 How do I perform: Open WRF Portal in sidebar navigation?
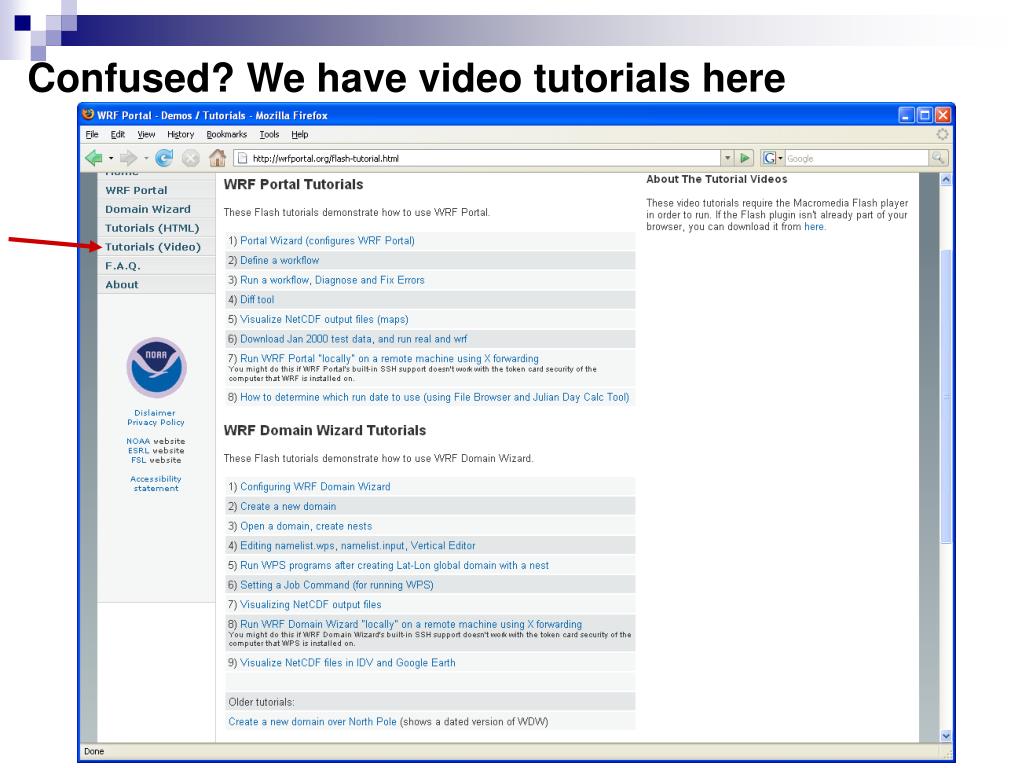click(x=136, y=190)
